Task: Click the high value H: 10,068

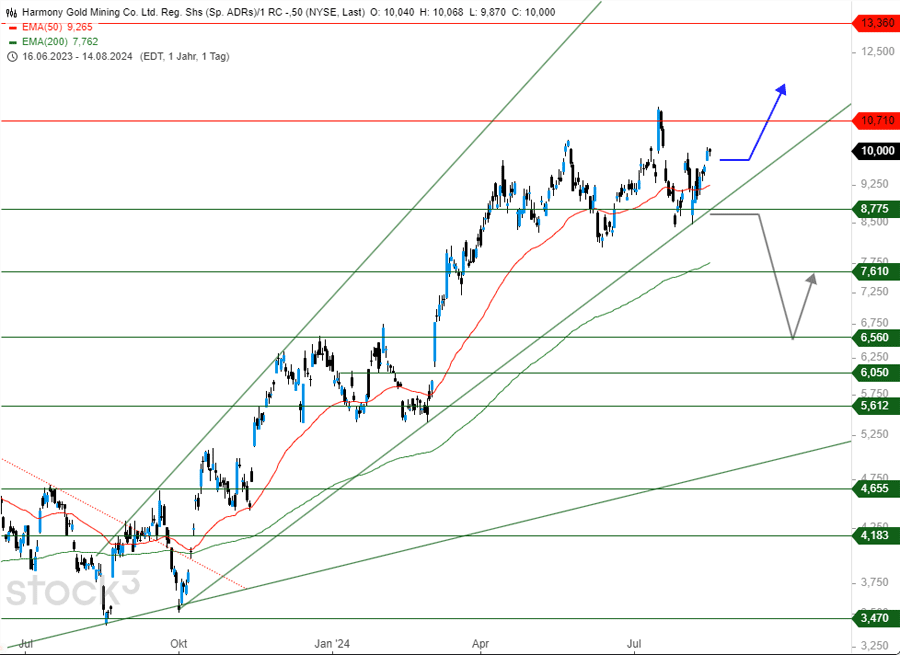Action: tap(443, 12)
